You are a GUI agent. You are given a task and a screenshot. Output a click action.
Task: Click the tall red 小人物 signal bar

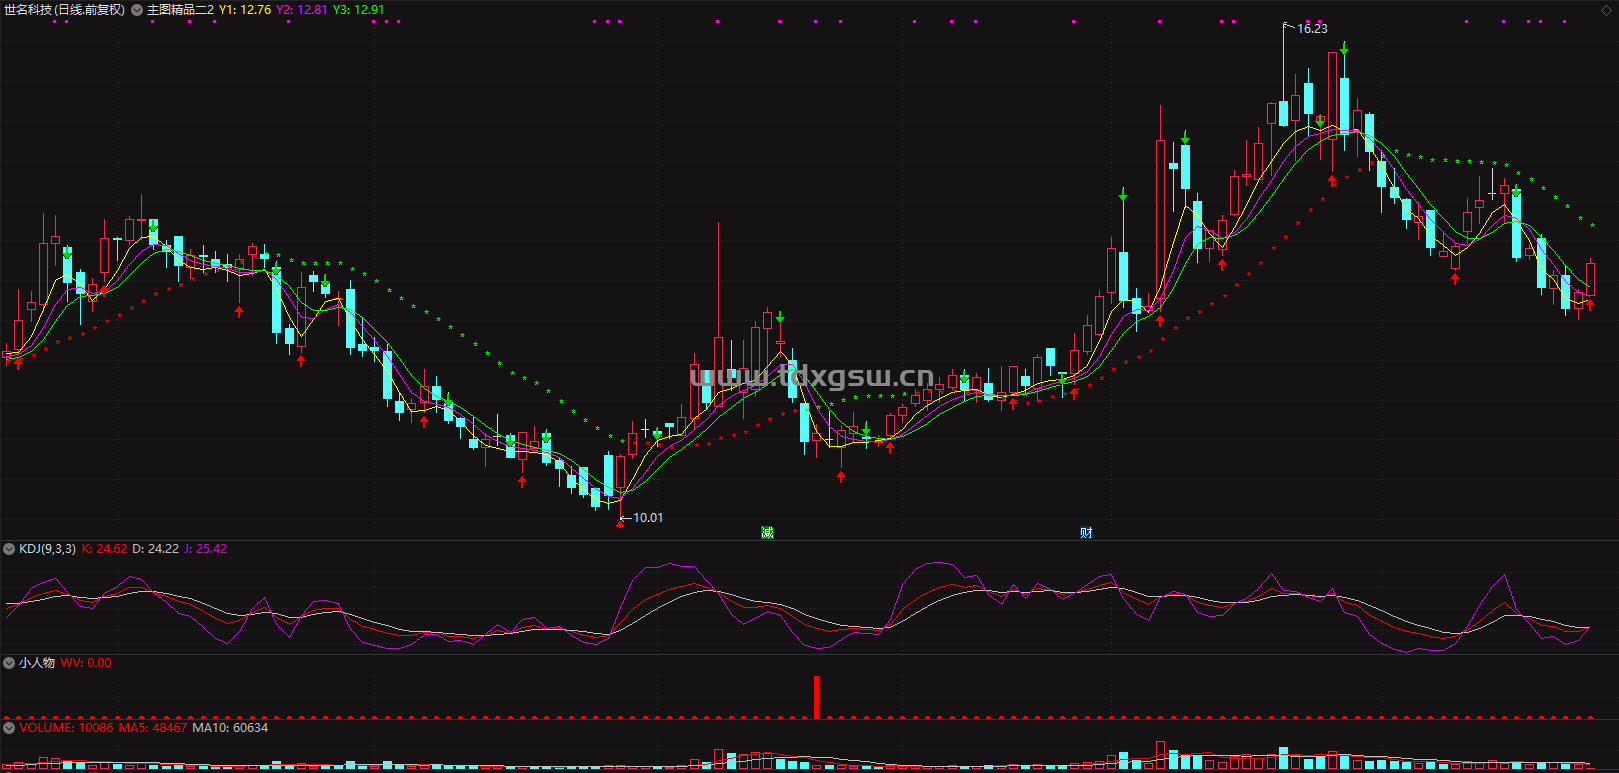click(x=816, y=697)
